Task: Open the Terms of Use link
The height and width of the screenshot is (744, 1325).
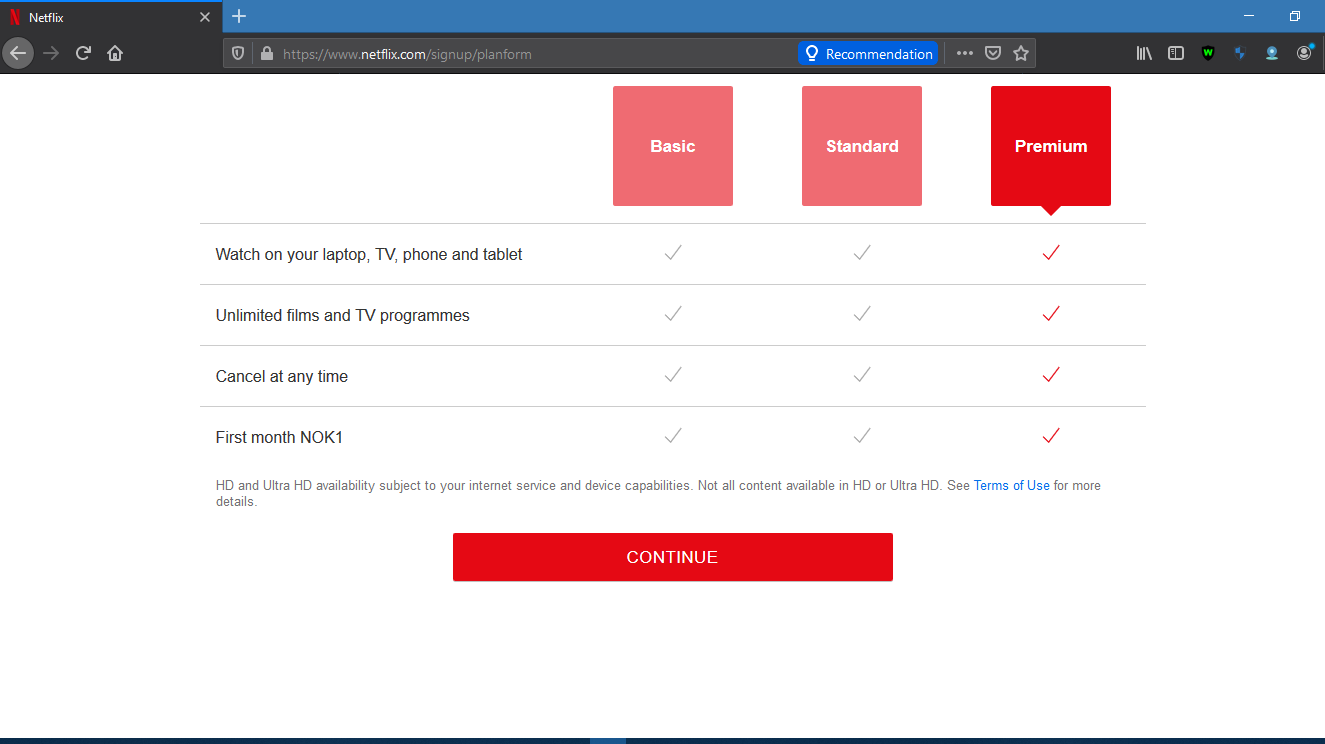Action: (1011, 485)
